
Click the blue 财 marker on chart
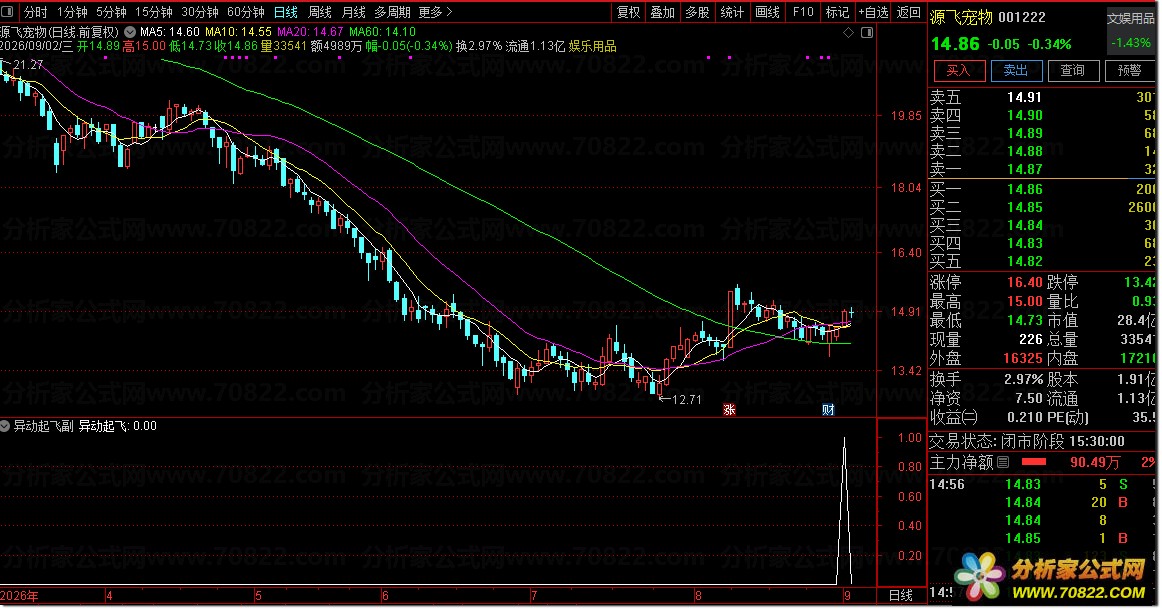[828, 410]
